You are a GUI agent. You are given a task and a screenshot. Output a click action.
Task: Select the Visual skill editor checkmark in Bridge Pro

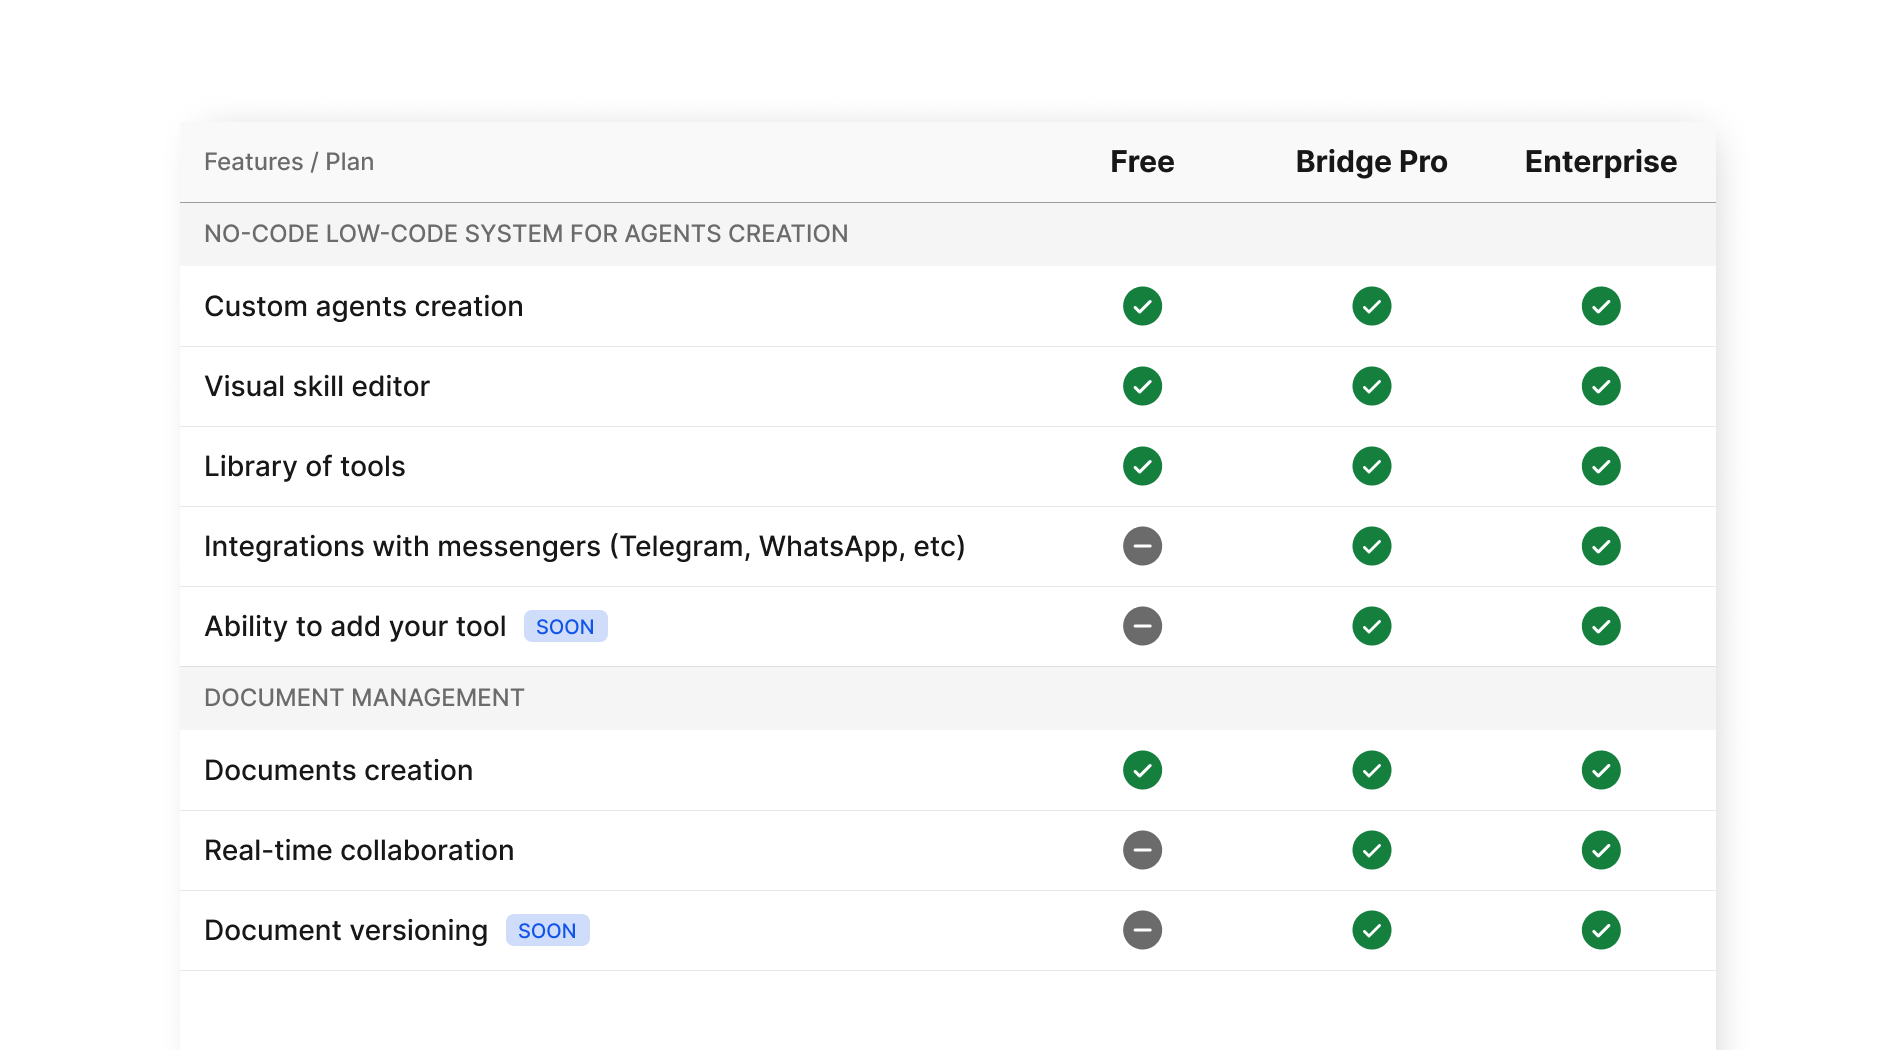click(1371, 386)
